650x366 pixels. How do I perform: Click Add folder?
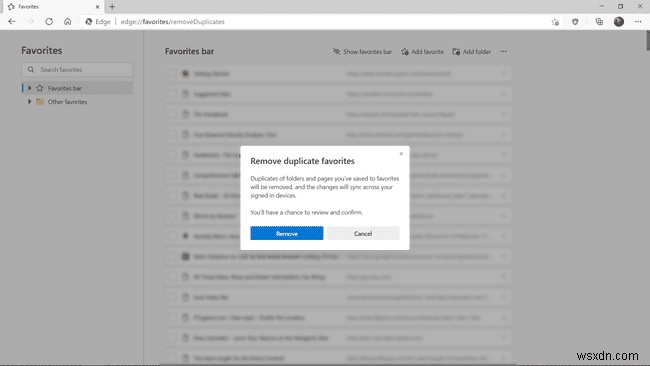tap(472, 52)
